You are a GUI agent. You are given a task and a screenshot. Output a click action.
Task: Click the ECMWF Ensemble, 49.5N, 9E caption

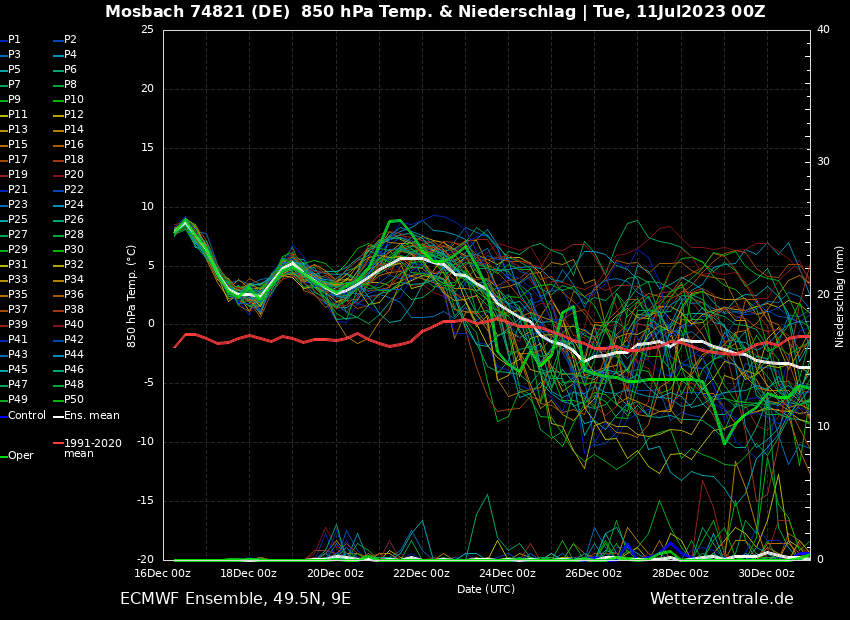[235, 599]
